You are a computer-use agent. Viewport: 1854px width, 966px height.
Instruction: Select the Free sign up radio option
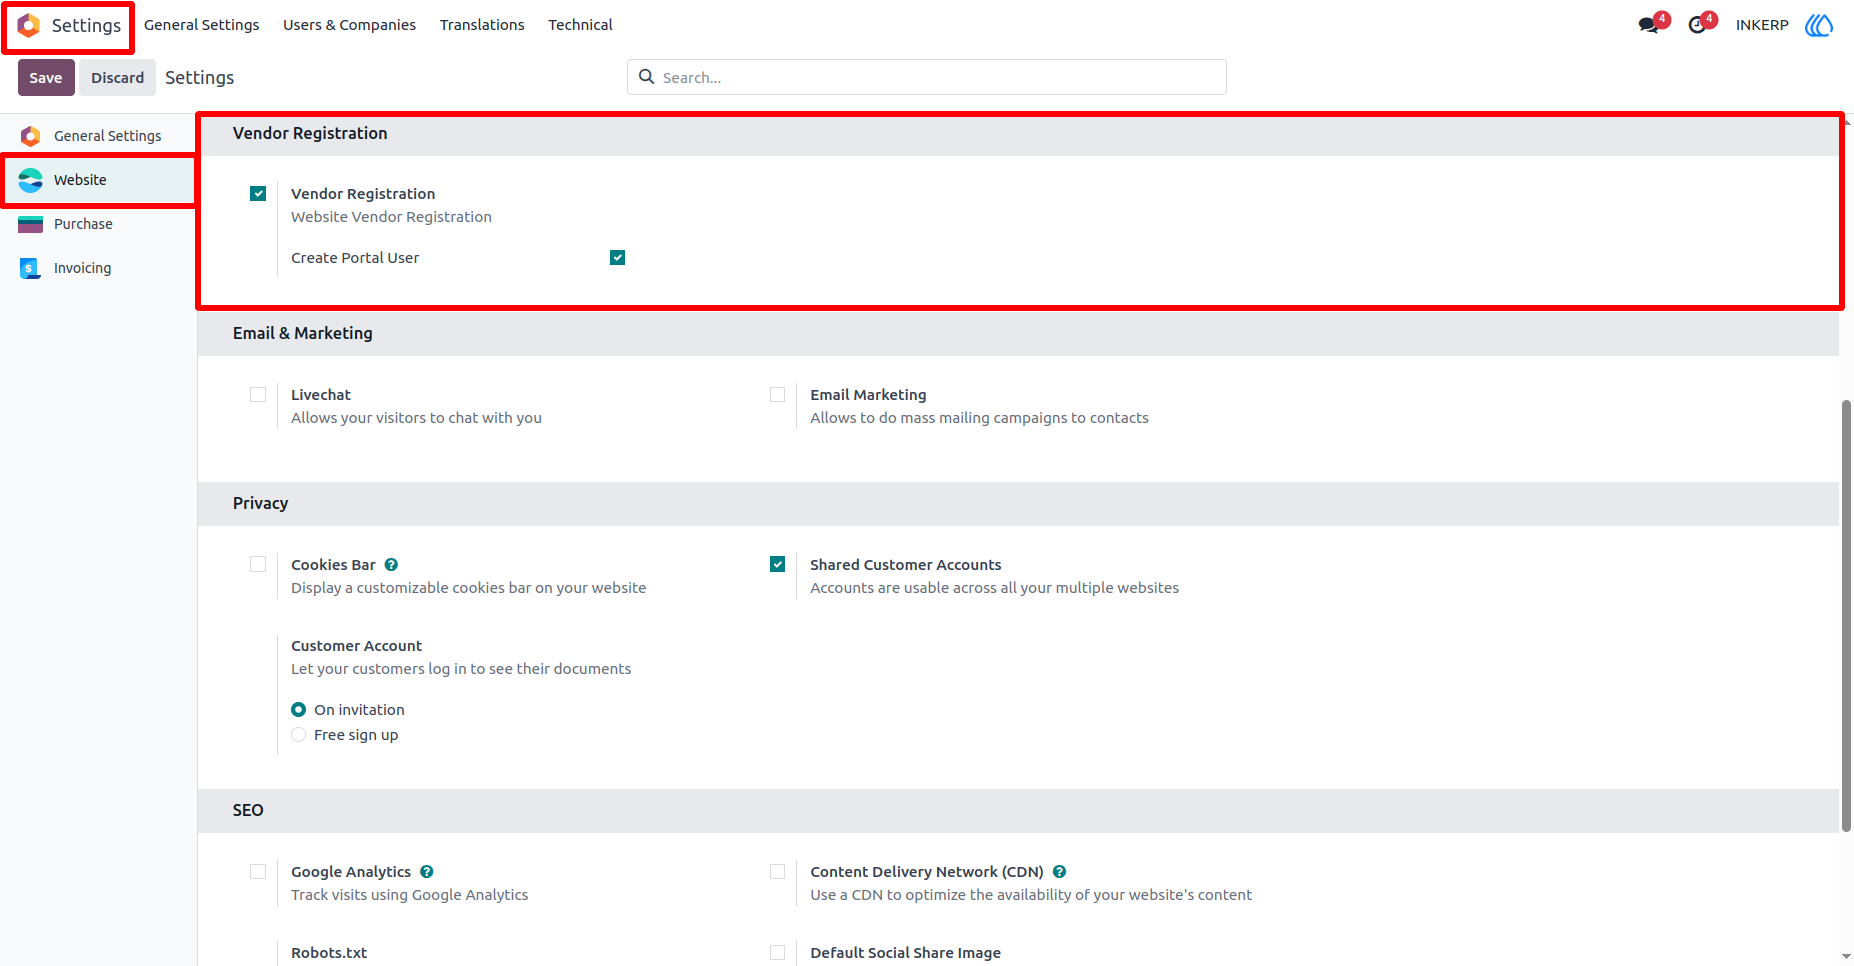[298, 735]
